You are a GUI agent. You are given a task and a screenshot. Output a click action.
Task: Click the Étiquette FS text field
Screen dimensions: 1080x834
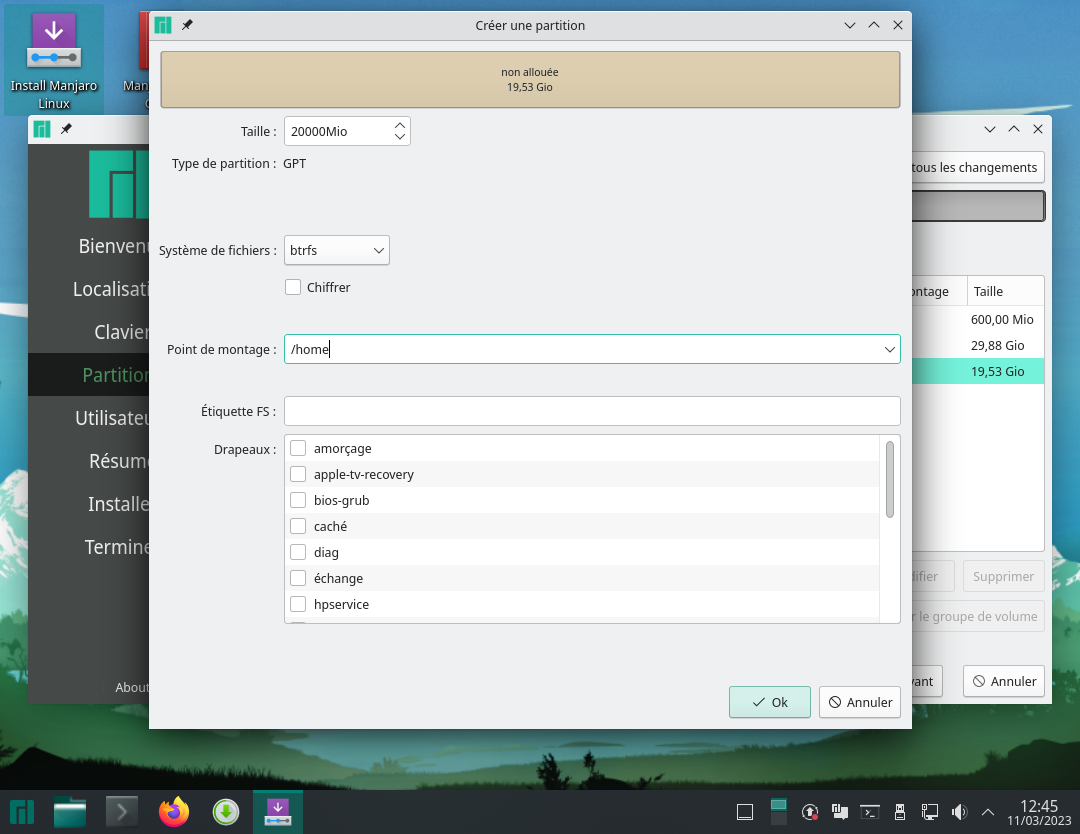coord(592,411)
